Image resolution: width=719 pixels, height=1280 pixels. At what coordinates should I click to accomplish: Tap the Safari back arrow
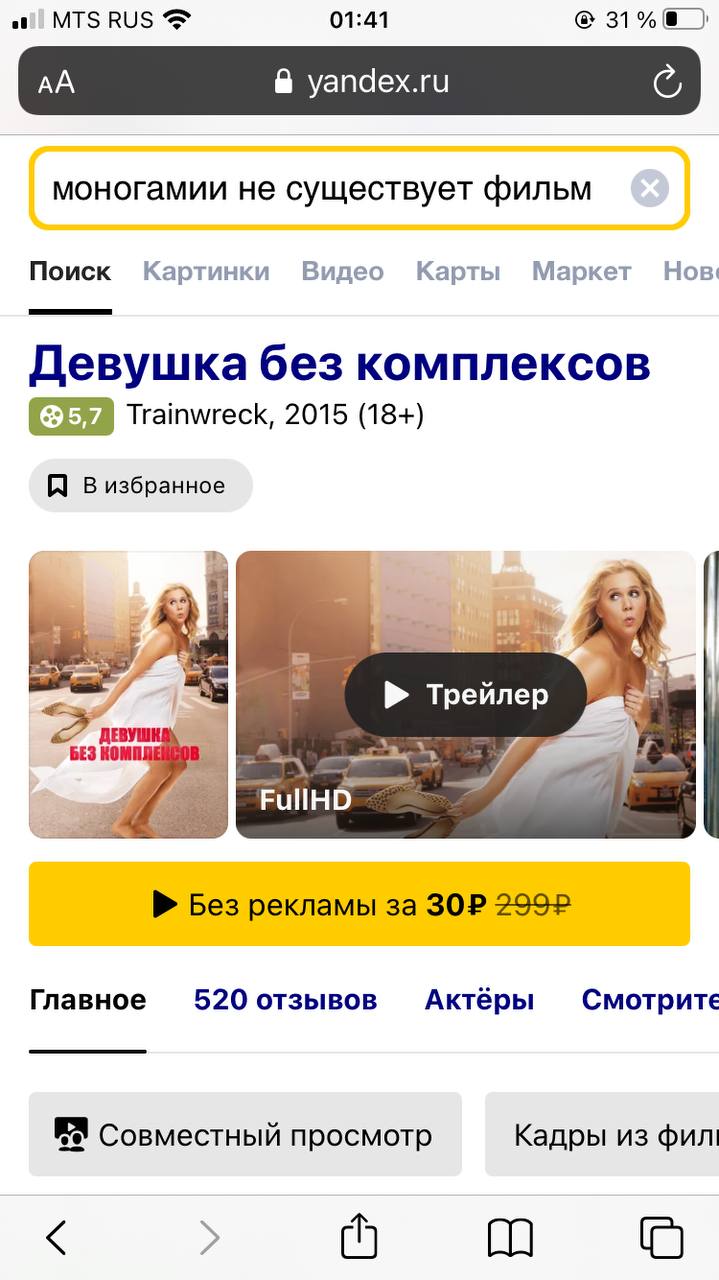click(57, 1238)
